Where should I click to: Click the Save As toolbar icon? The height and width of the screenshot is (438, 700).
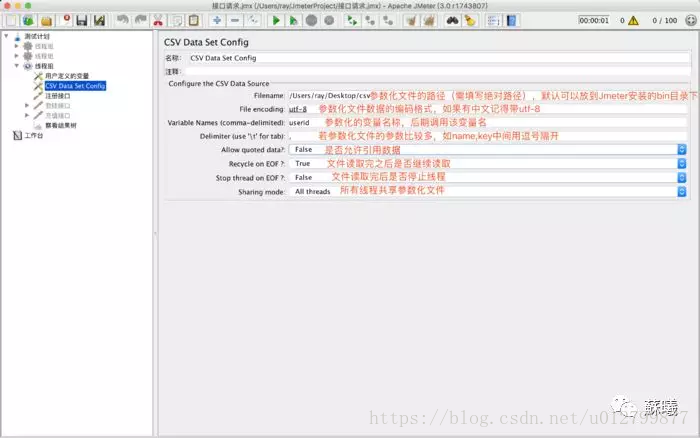[99, 21]
